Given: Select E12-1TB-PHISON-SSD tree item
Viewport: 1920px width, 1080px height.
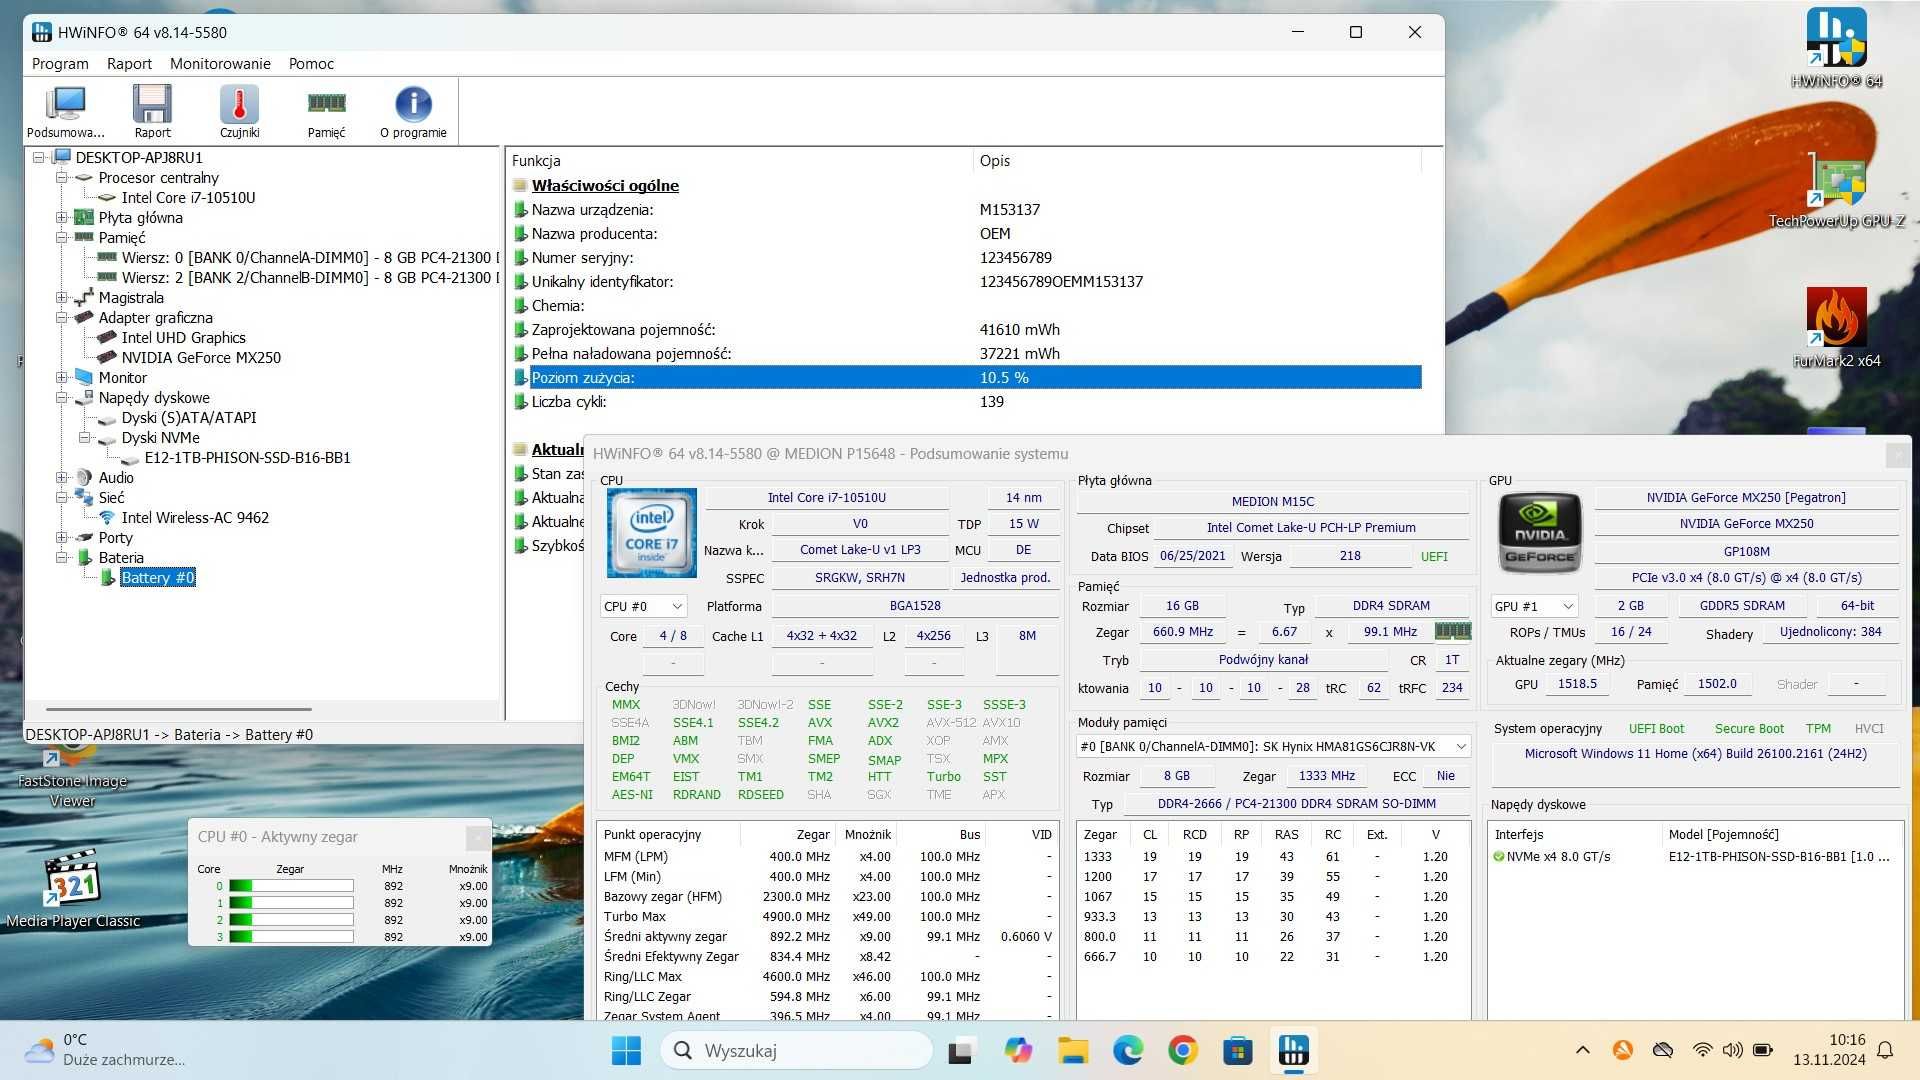Looking at the screenshot, I should click(247, 457).
